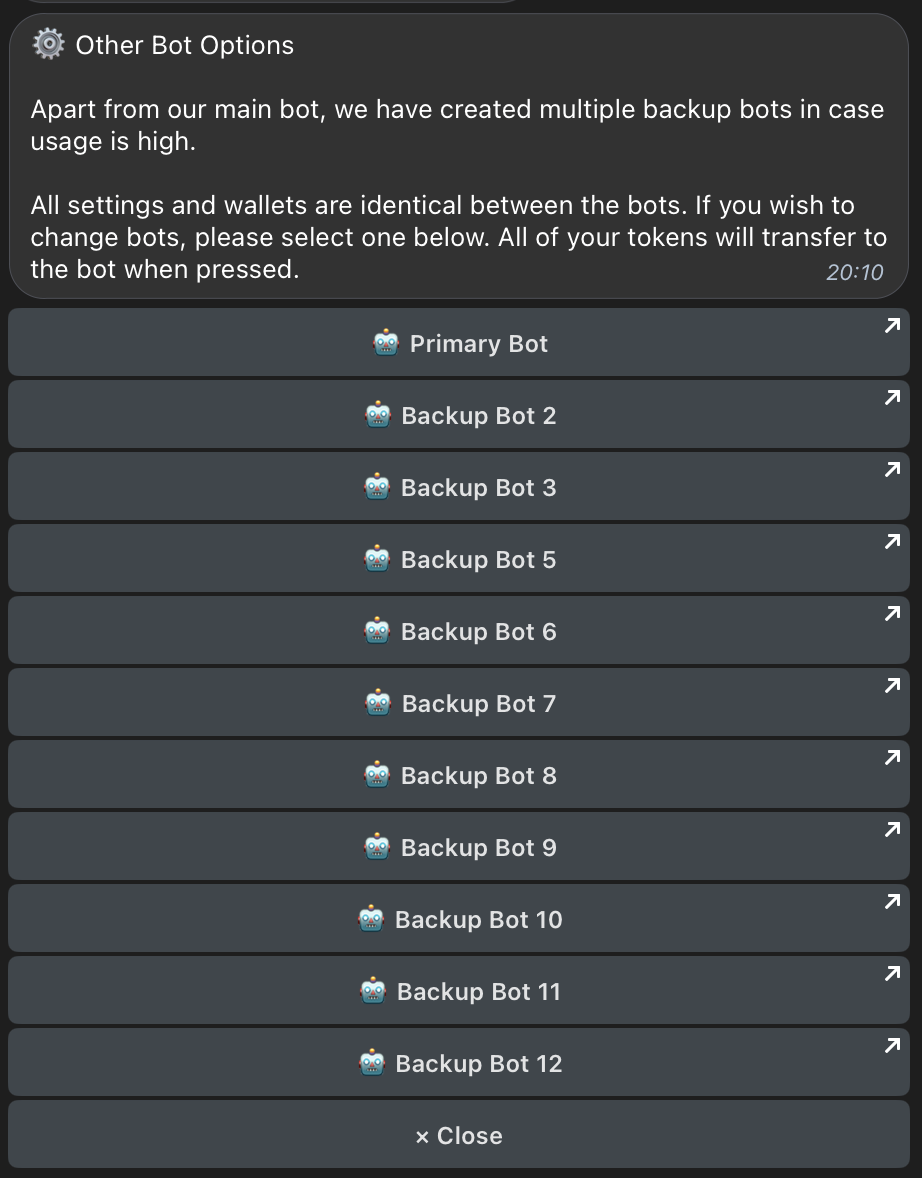Screen dimensions: 922x1178
Task: Switch to Backup Bot 12 label
Action: [x=478, y=1064]
